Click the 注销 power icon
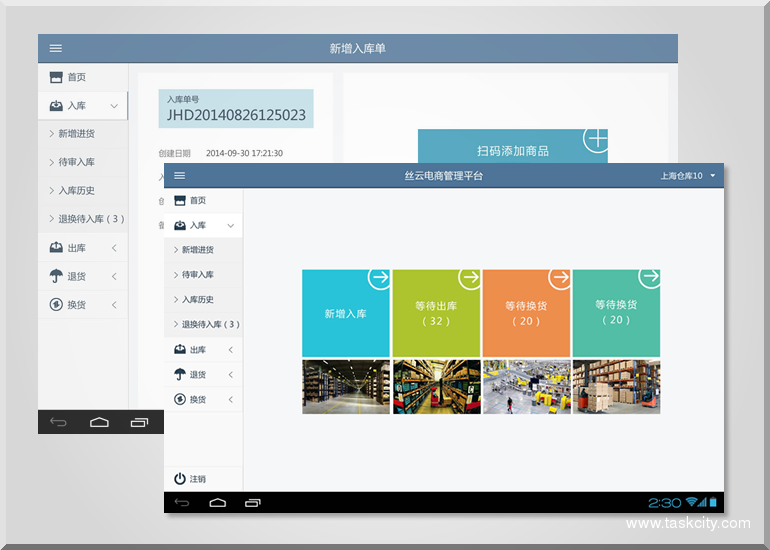Image resolution: width=770 pixels, height=550 pixels. (180, 479)
